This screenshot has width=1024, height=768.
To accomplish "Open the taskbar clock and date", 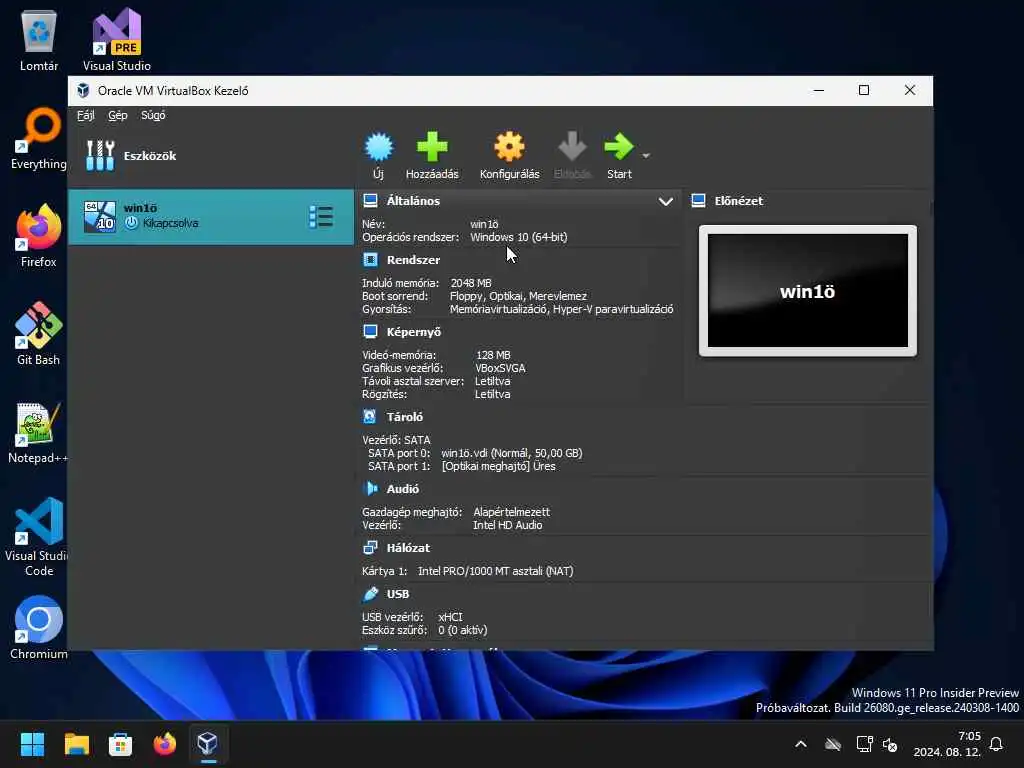I will click(x=947, y=744).
